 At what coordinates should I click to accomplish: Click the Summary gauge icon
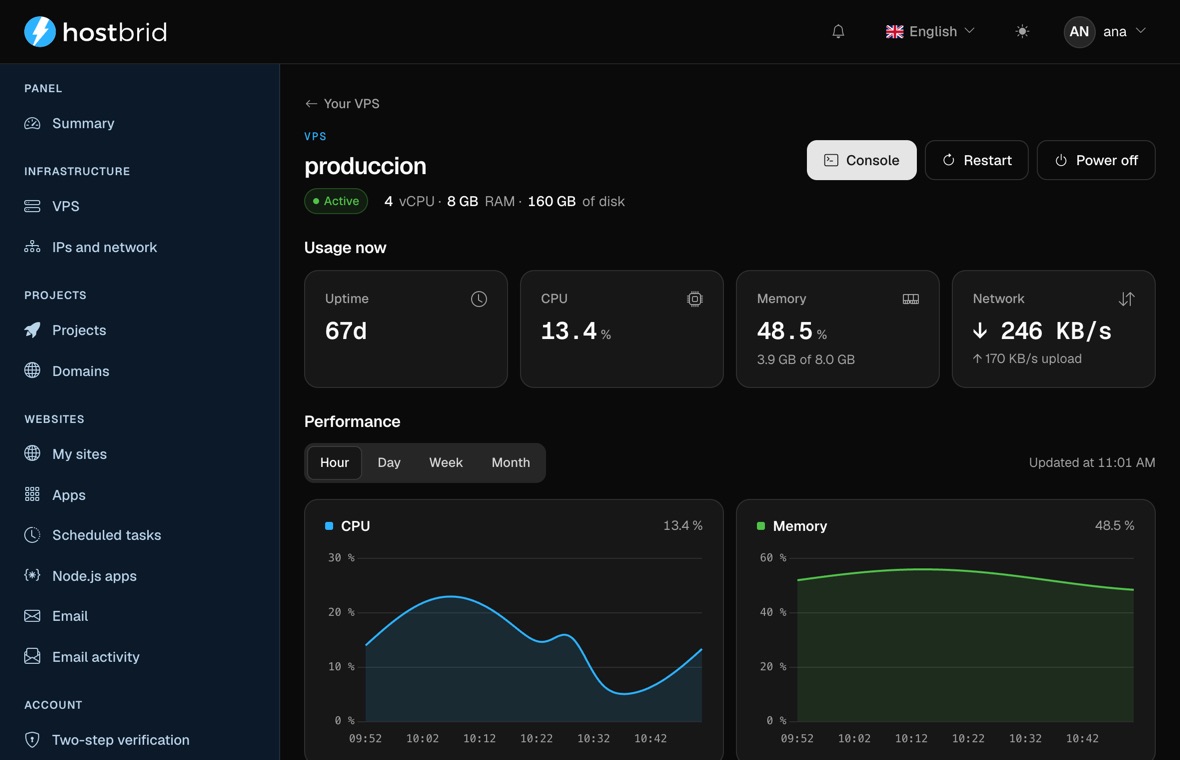point(32,123)
